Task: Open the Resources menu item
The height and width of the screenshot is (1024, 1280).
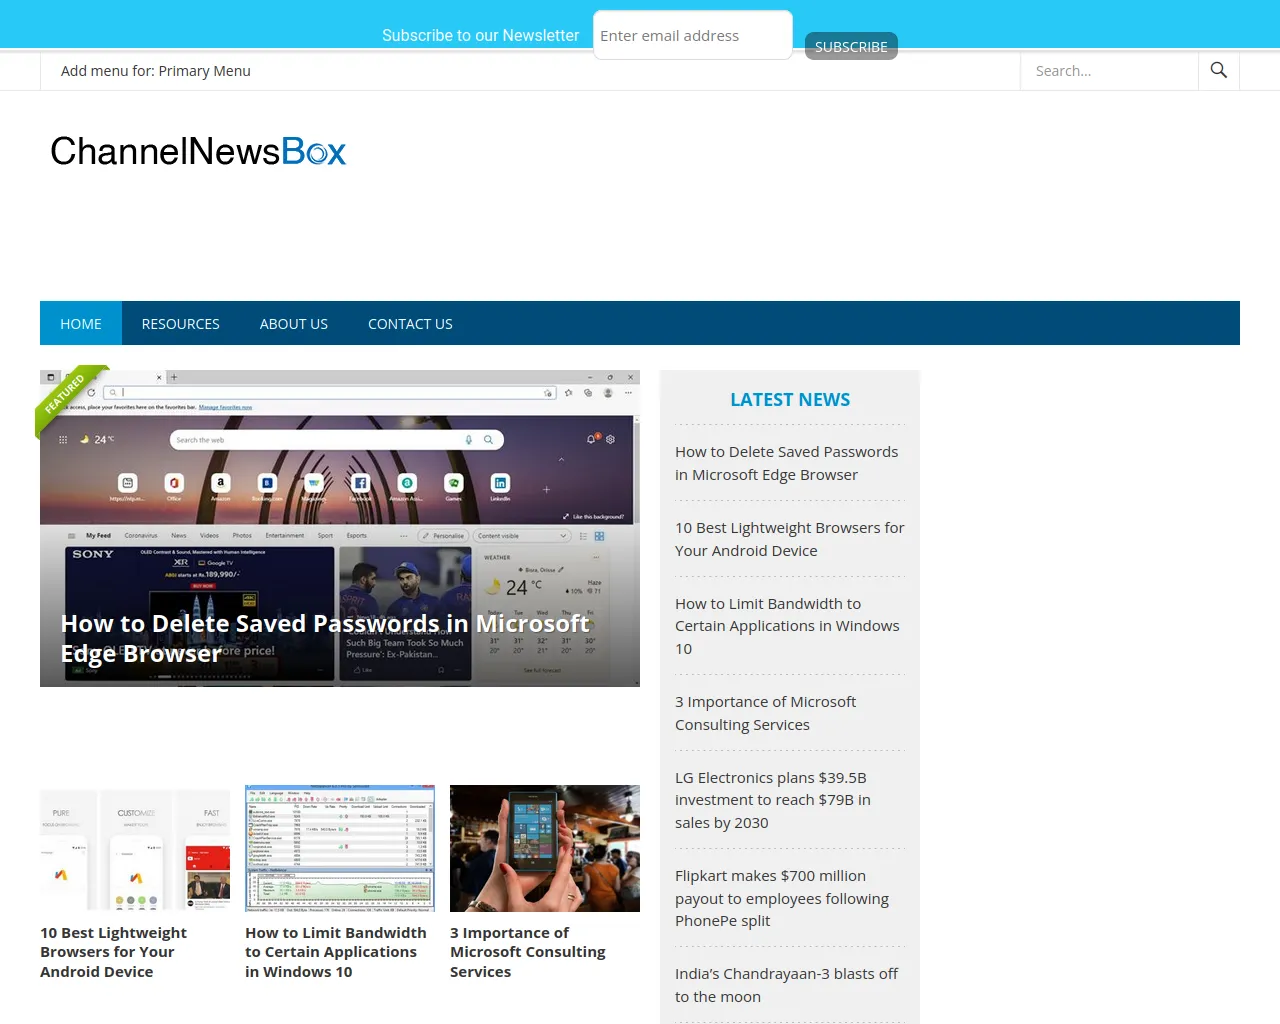Action: click(x=181, y=323)
